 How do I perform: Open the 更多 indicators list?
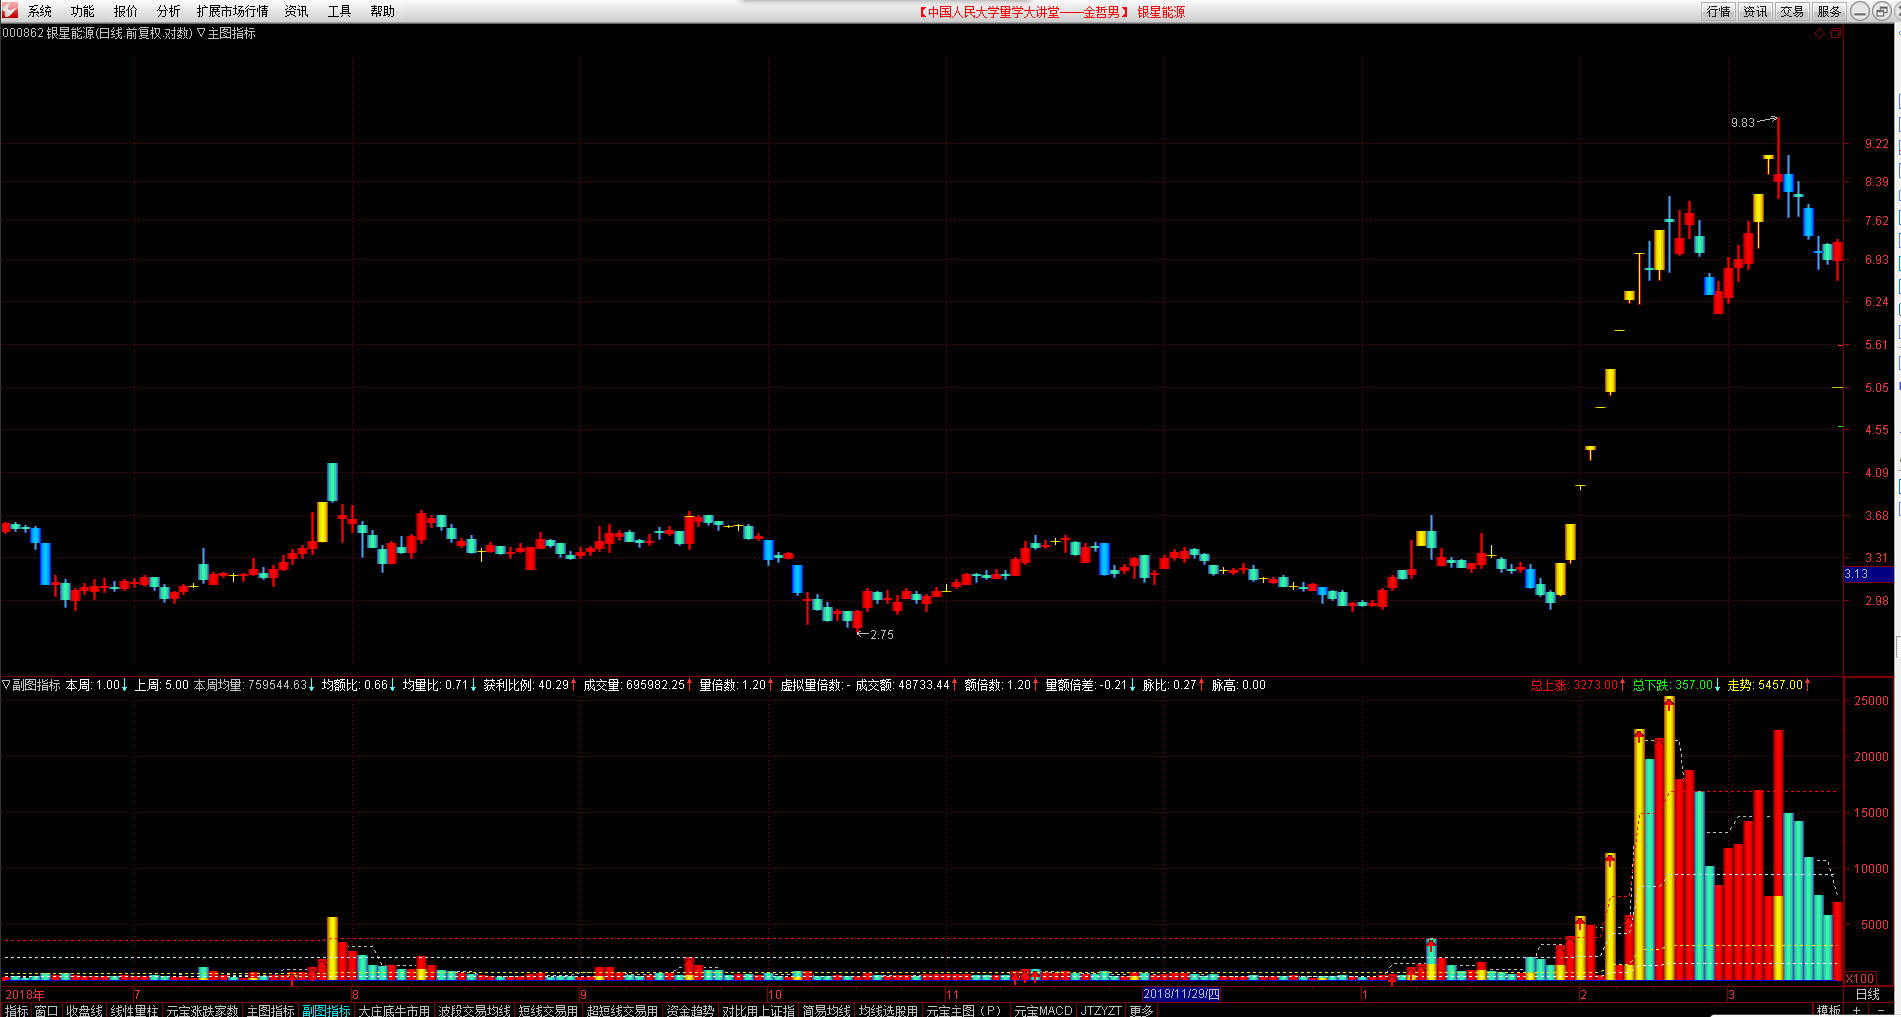tap(1141, 1010)
